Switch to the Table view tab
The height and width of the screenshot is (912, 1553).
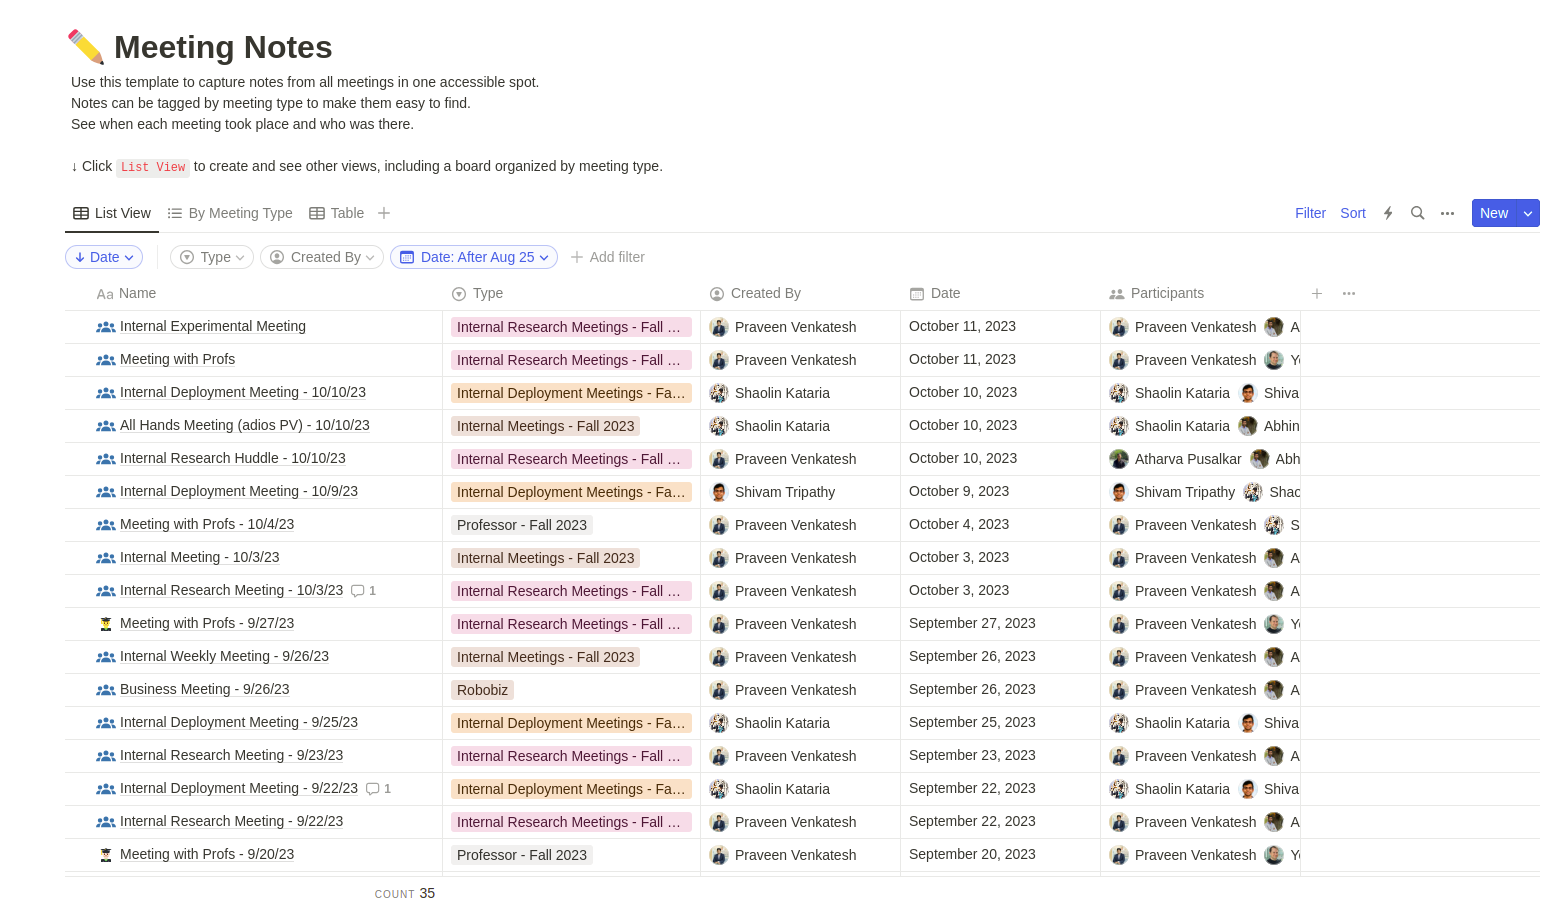click(337, 213)
